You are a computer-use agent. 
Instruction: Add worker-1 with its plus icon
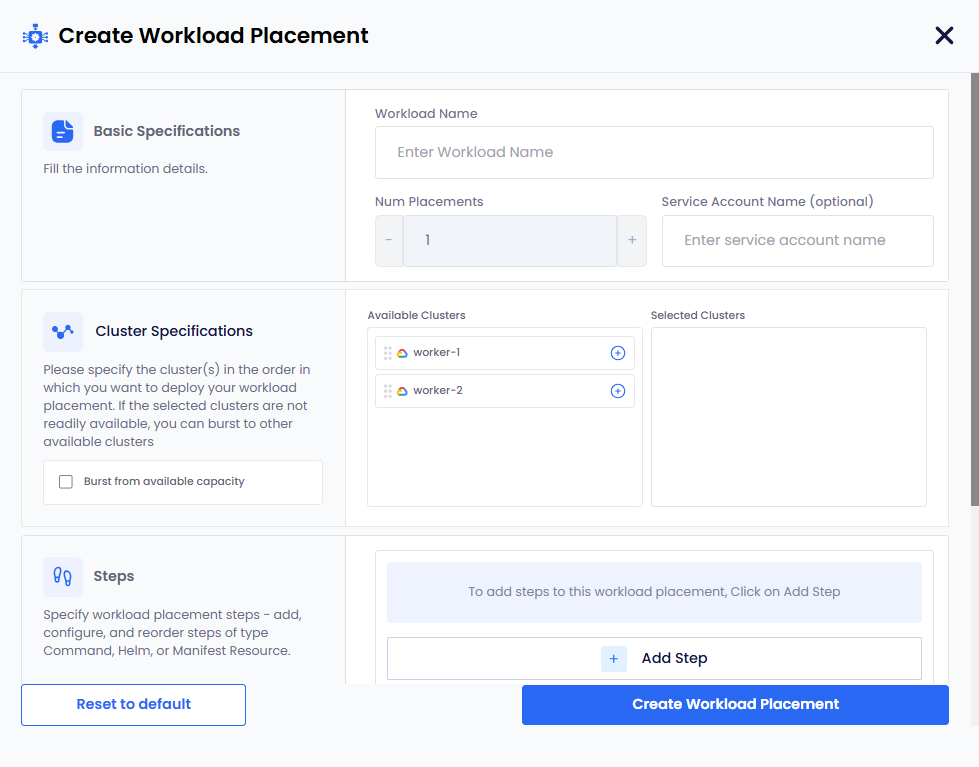tap(617, 353)
